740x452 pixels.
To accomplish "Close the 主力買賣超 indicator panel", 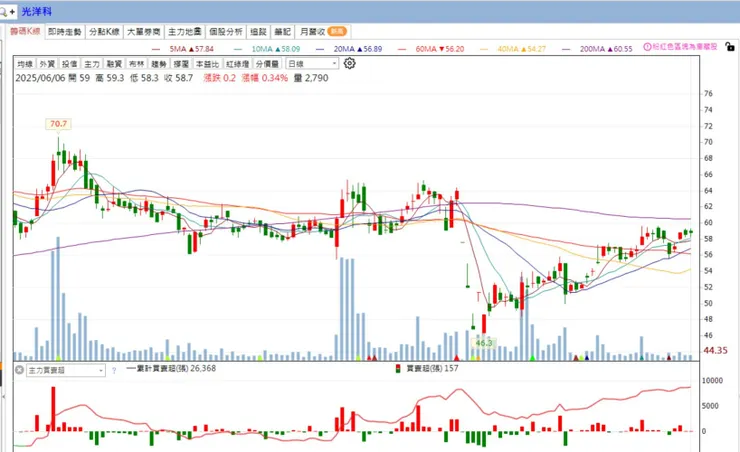I will (x=19, y=370).
